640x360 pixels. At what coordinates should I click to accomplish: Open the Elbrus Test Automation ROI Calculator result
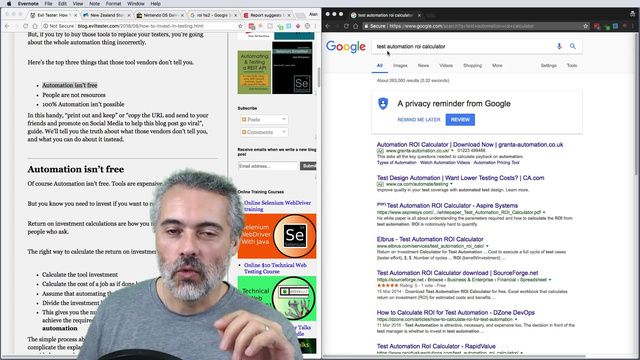point(430,239)
